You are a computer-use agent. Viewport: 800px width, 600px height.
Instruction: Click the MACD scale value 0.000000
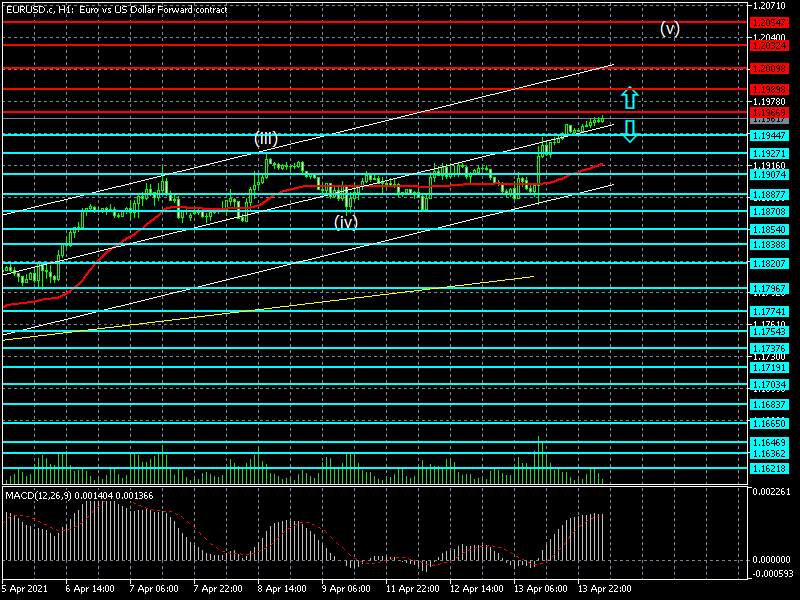(771, 560)
